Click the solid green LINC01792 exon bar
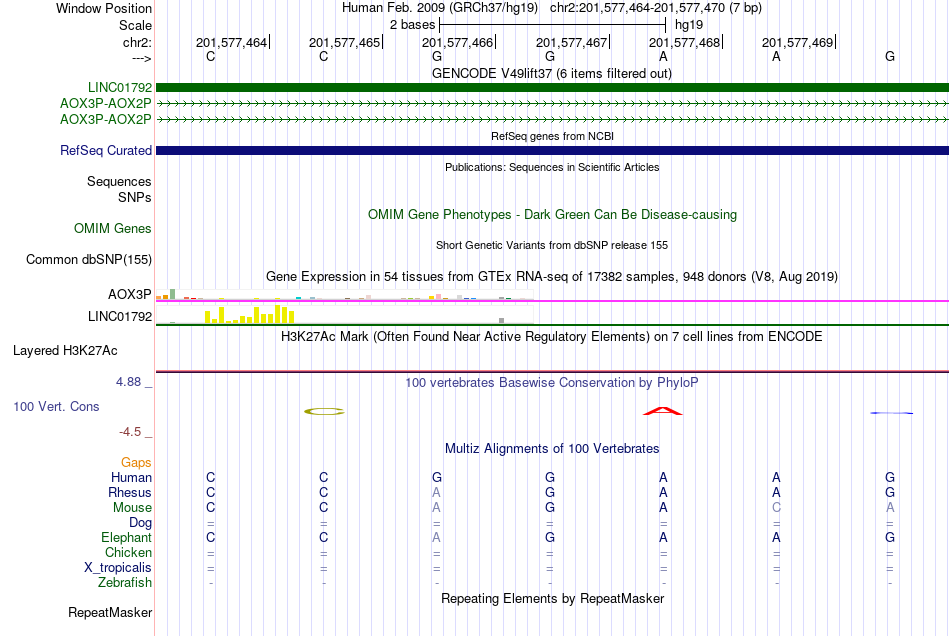This screenshot has height=636, width=950. pos(552,87)
